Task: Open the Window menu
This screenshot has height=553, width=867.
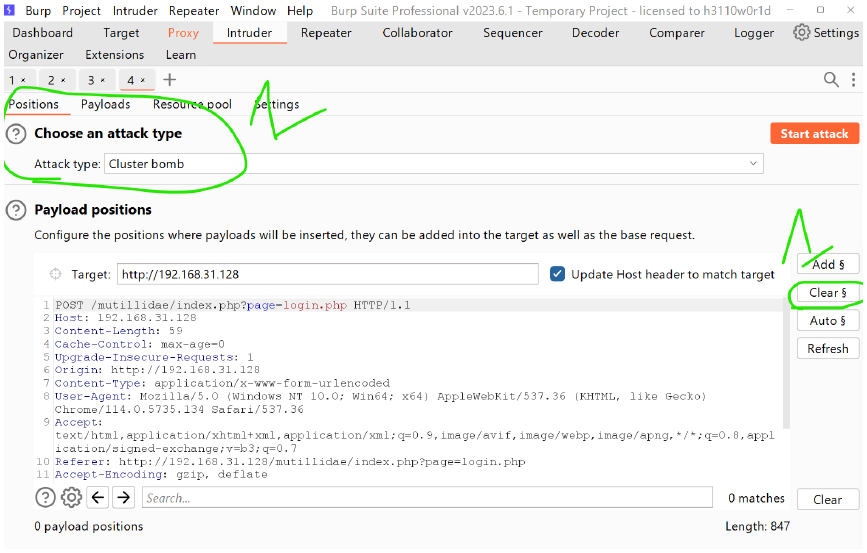Action: click(253, 11)
